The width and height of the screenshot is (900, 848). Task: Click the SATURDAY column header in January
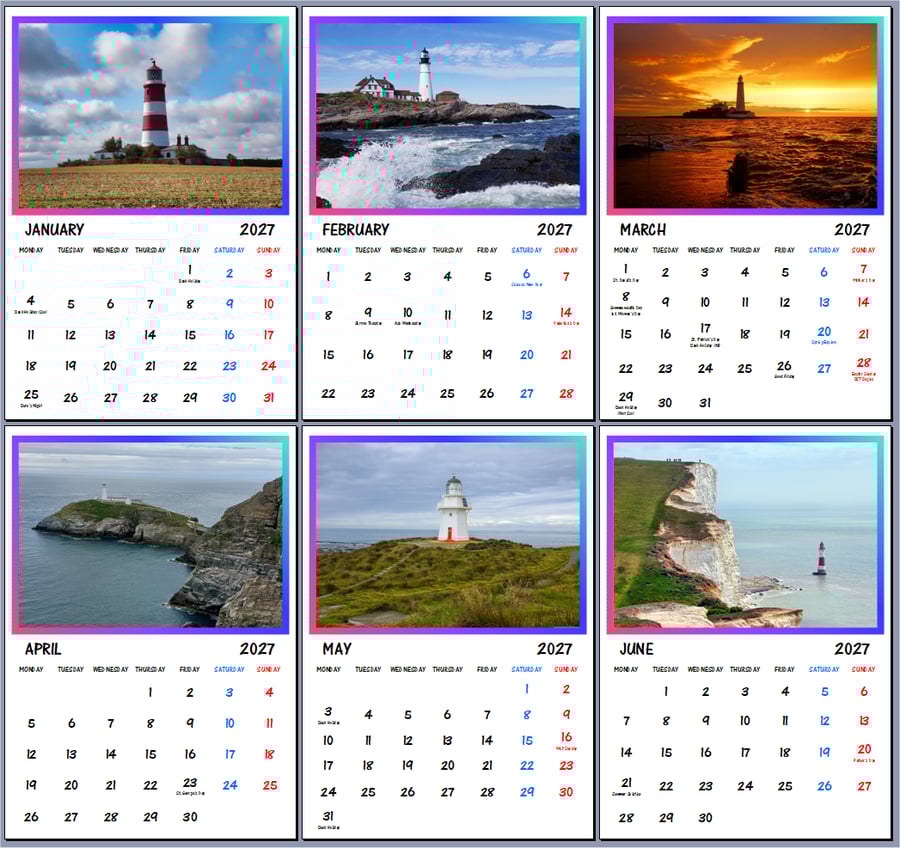pos(228,249)
